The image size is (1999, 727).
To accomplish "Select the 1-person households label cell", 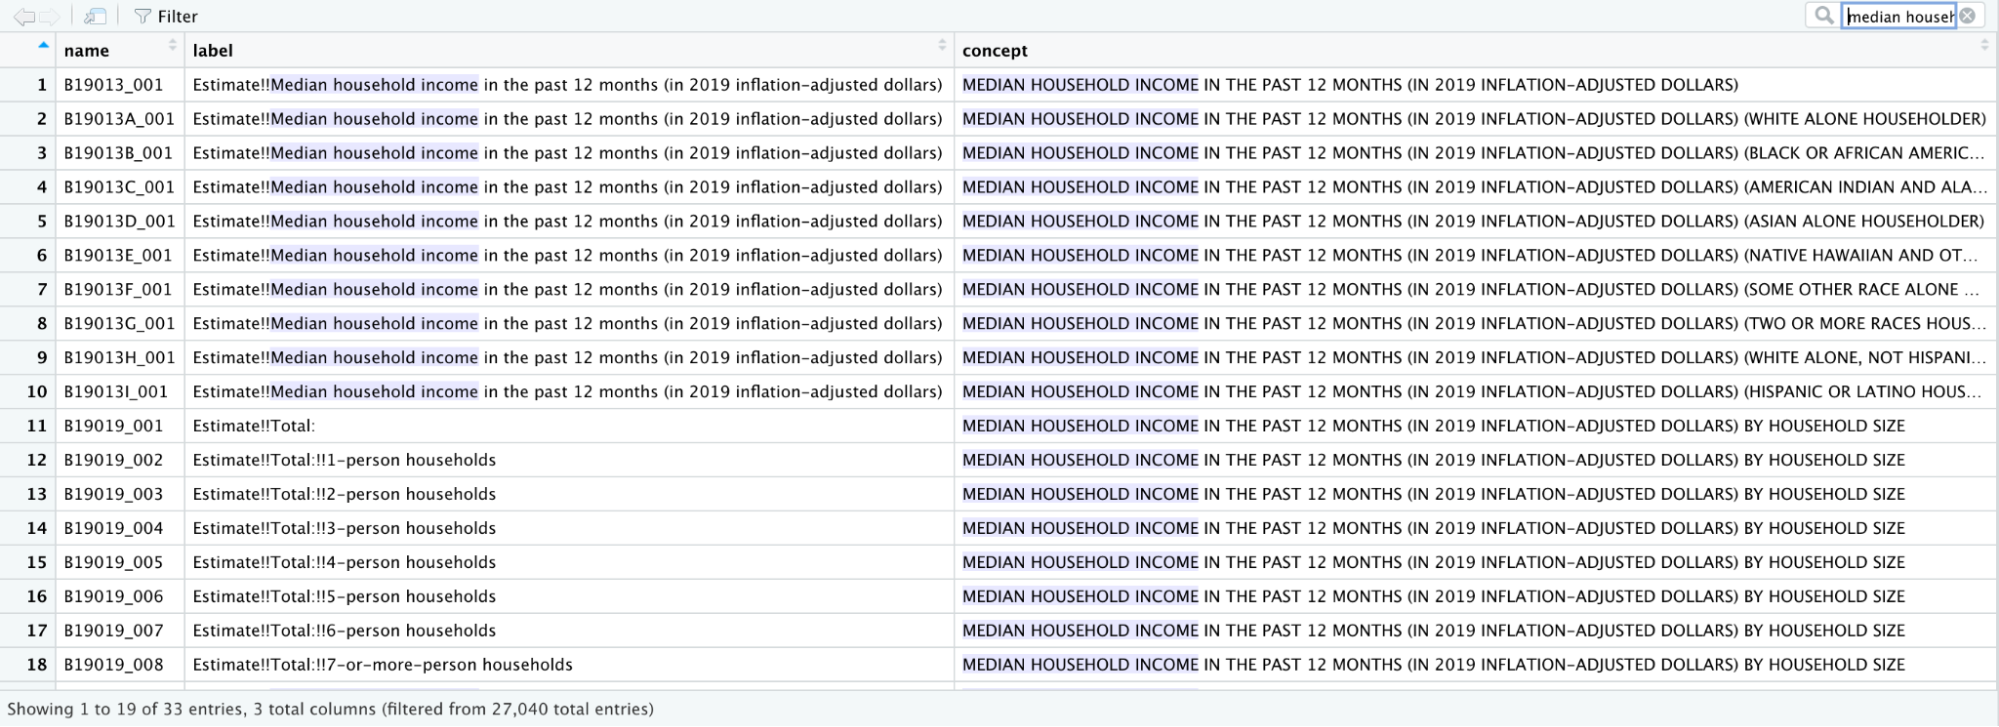I will (344, 460).
